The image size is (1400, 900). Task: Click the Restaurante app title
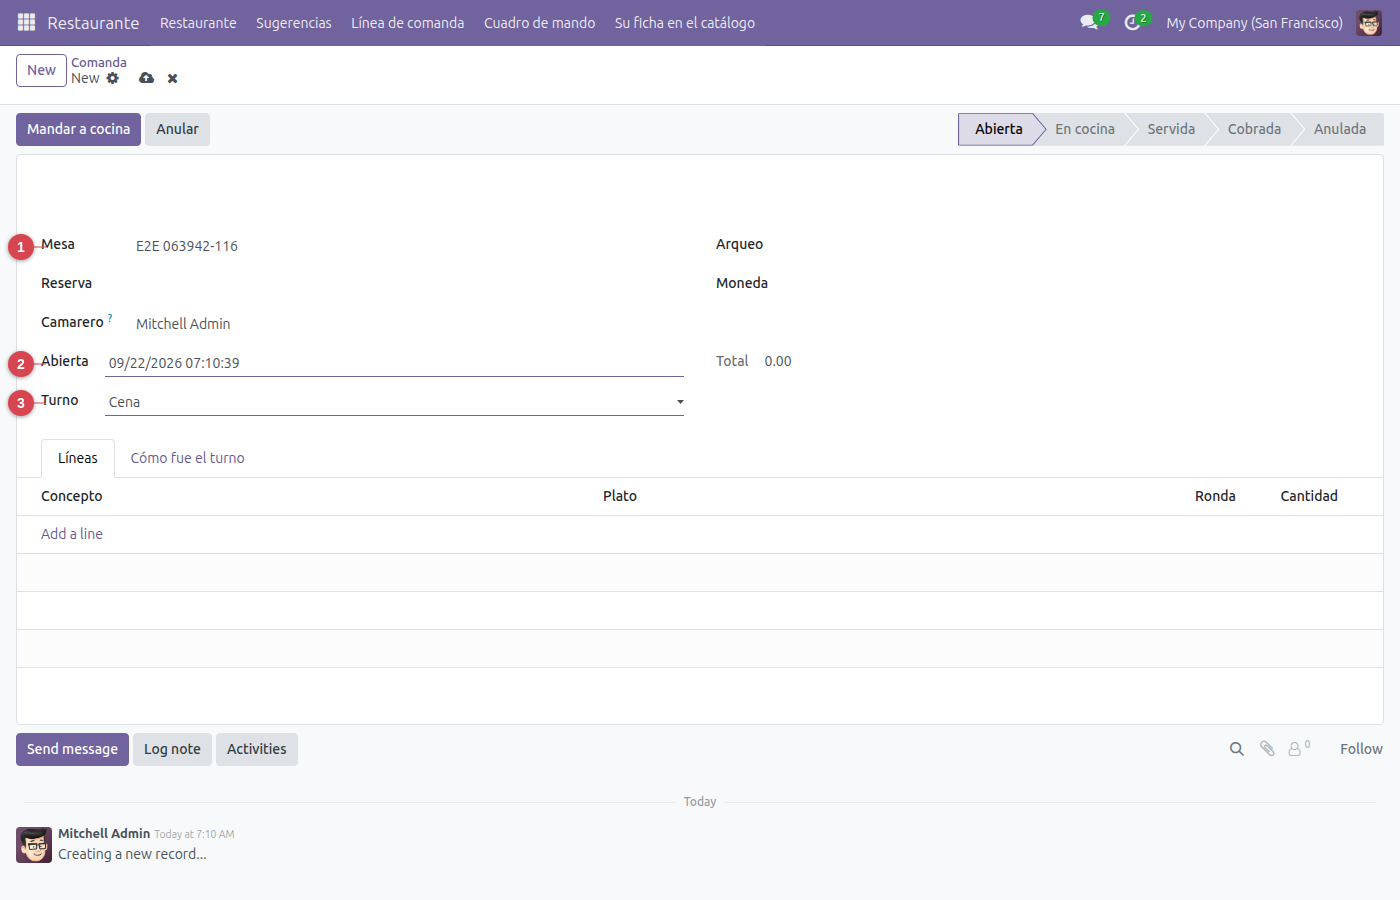pyautogui.click(x=93, y=22)
